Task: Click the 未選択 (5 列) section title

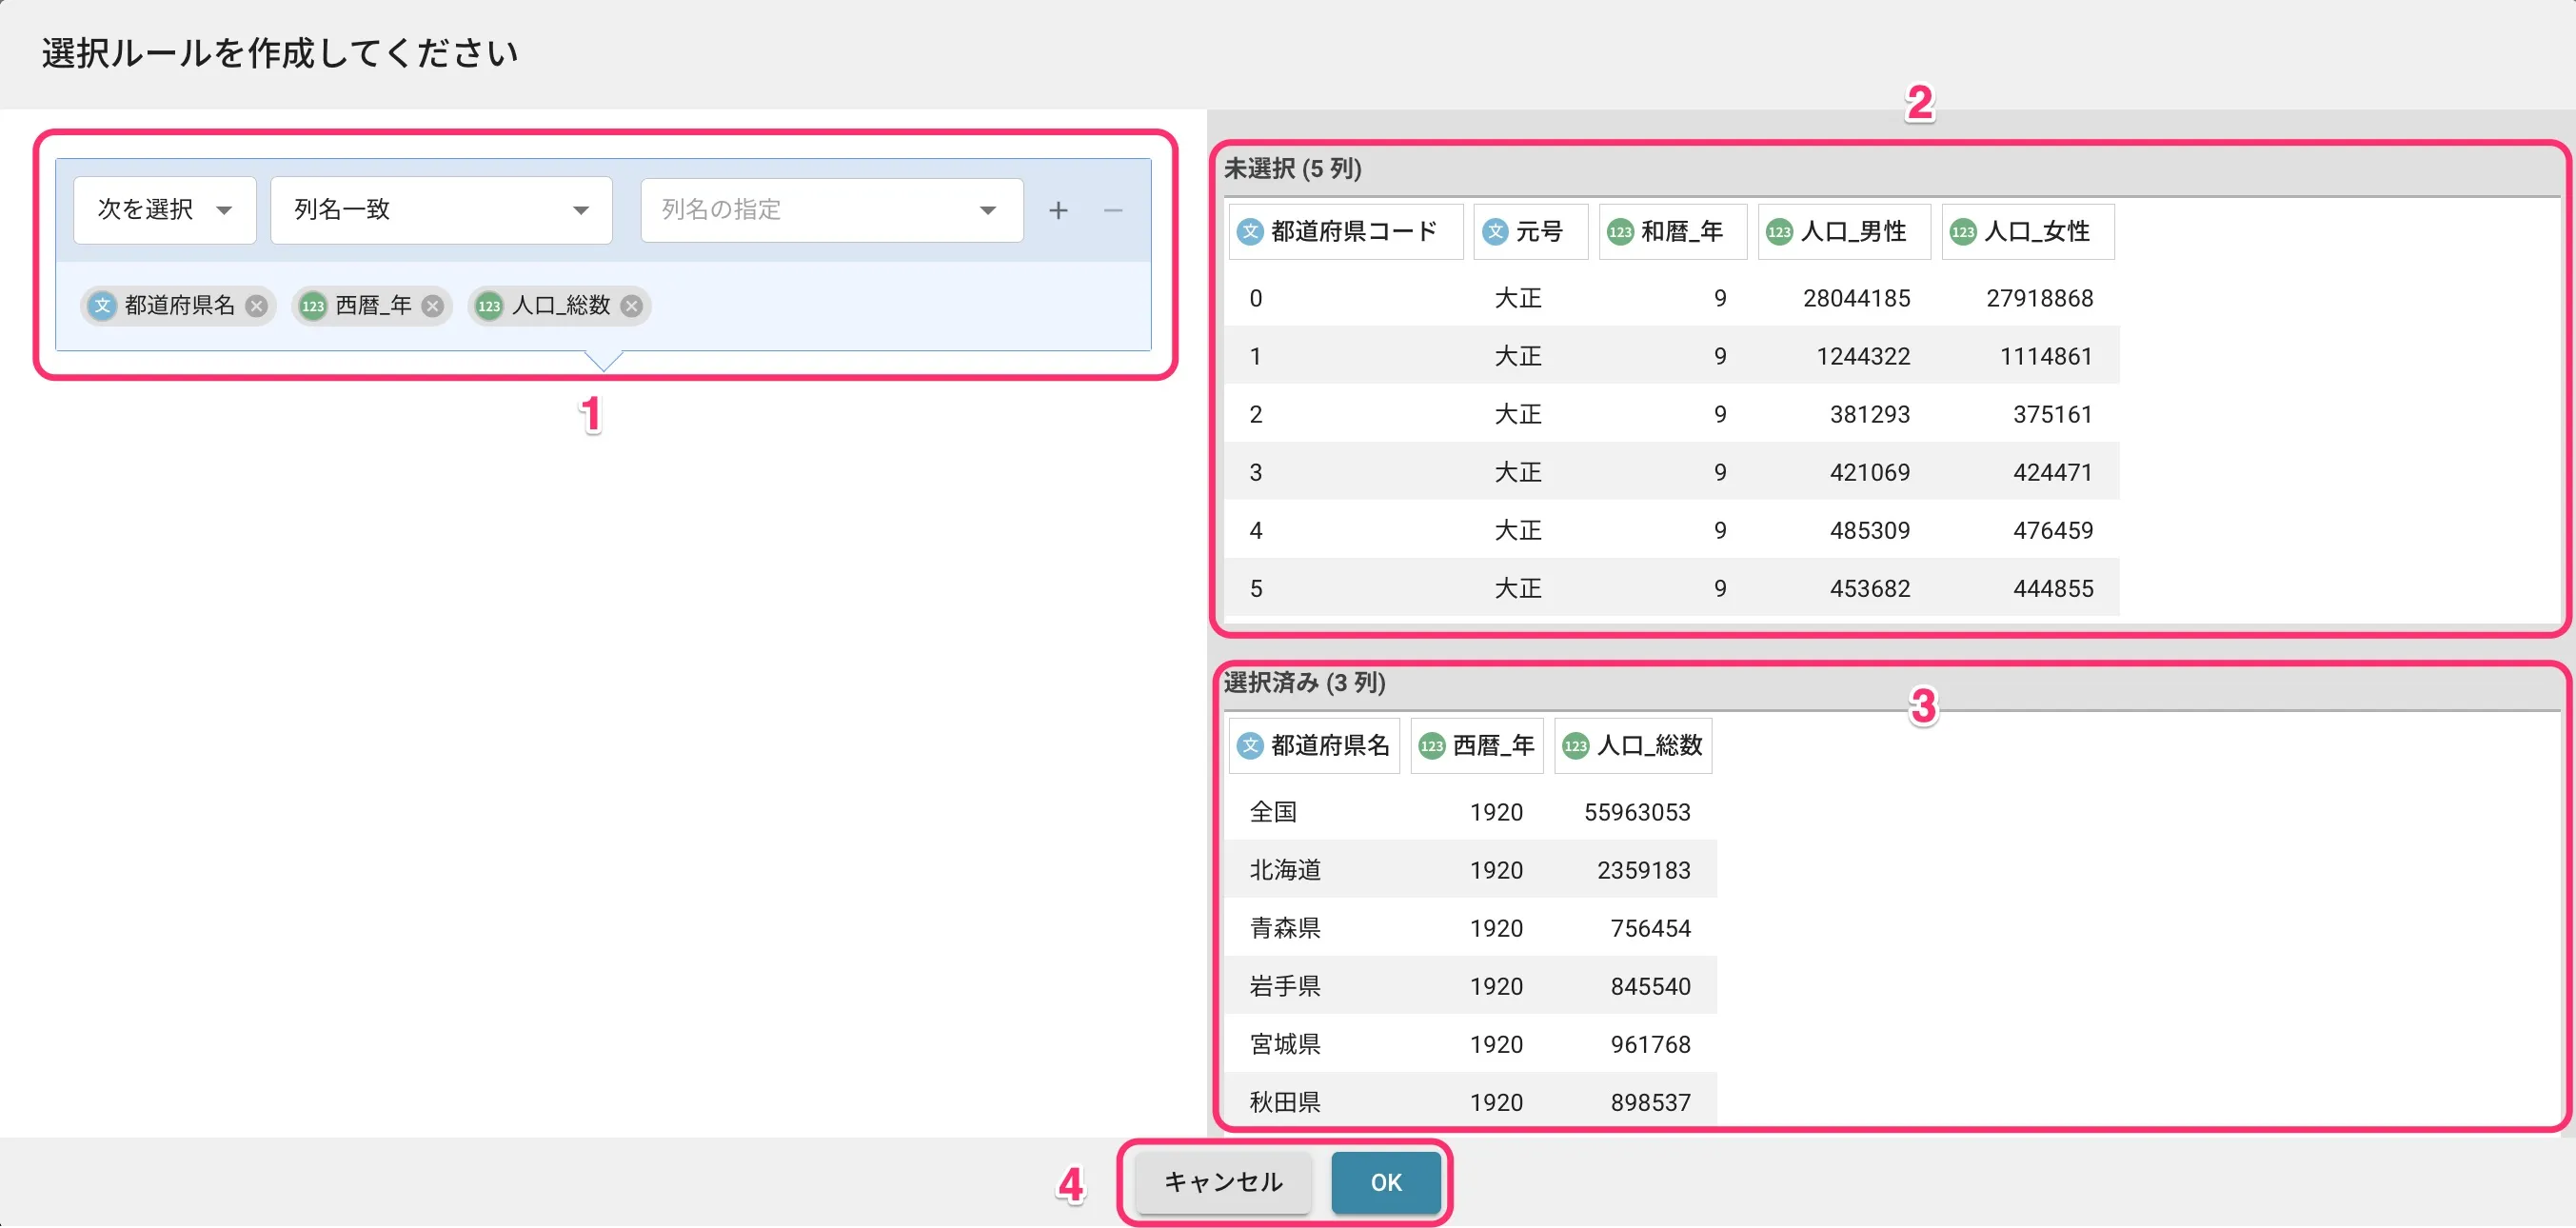Action: coord(1292,169)
